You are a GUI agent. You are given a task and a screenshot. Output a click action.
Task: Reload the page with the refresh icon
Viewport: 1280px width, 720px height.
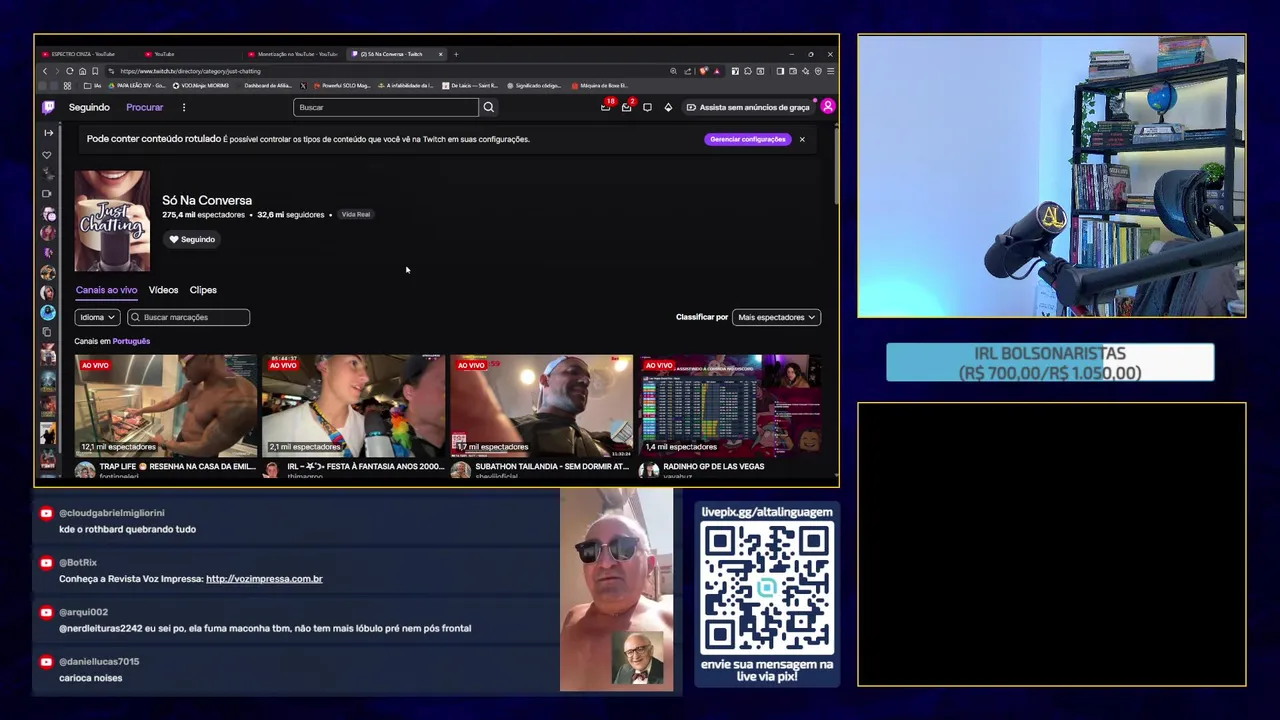tap(69, 71)
